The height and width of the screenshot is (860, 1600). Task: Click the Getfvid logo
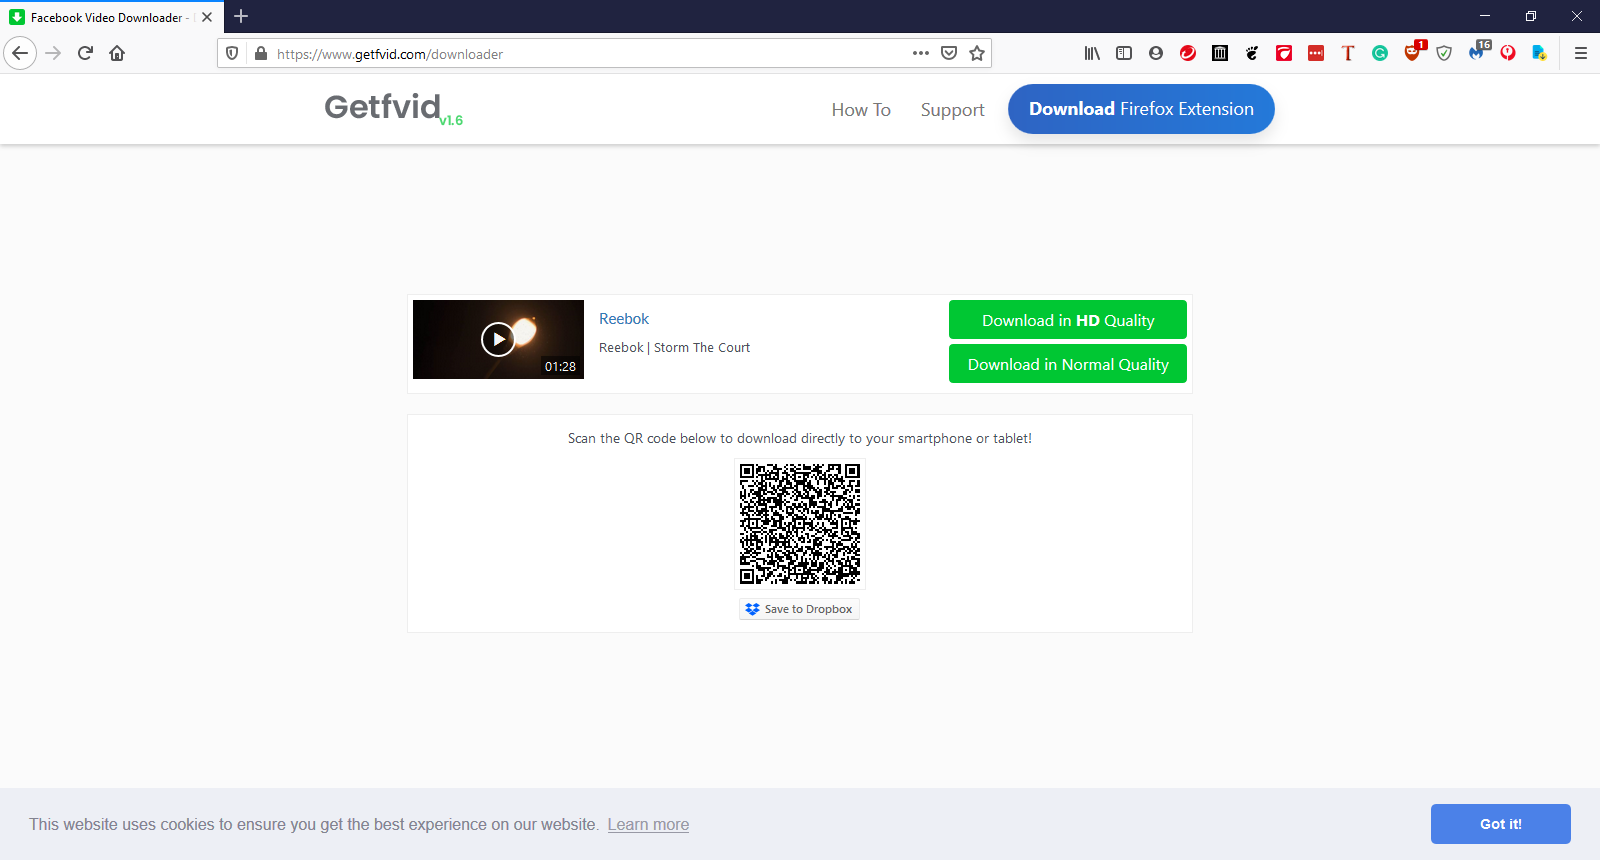tap(393, 107)
